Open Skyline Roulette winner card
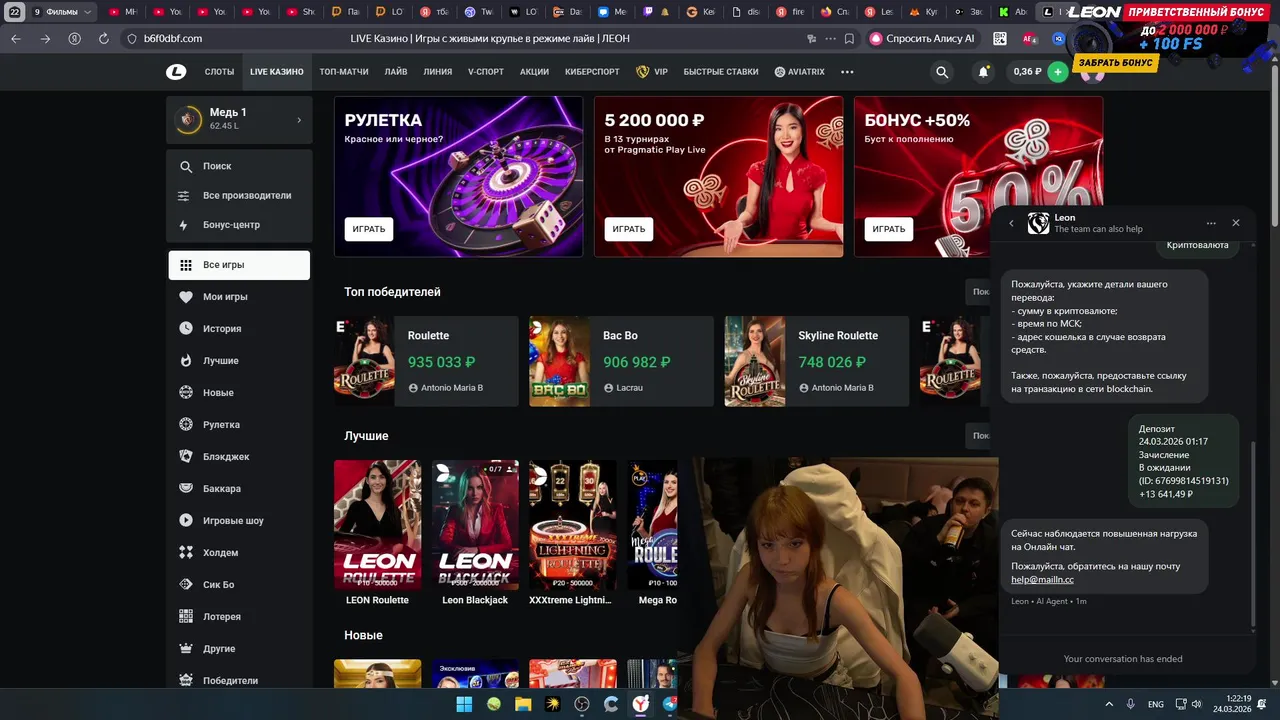1280x720 pixels. pos(817,361)
